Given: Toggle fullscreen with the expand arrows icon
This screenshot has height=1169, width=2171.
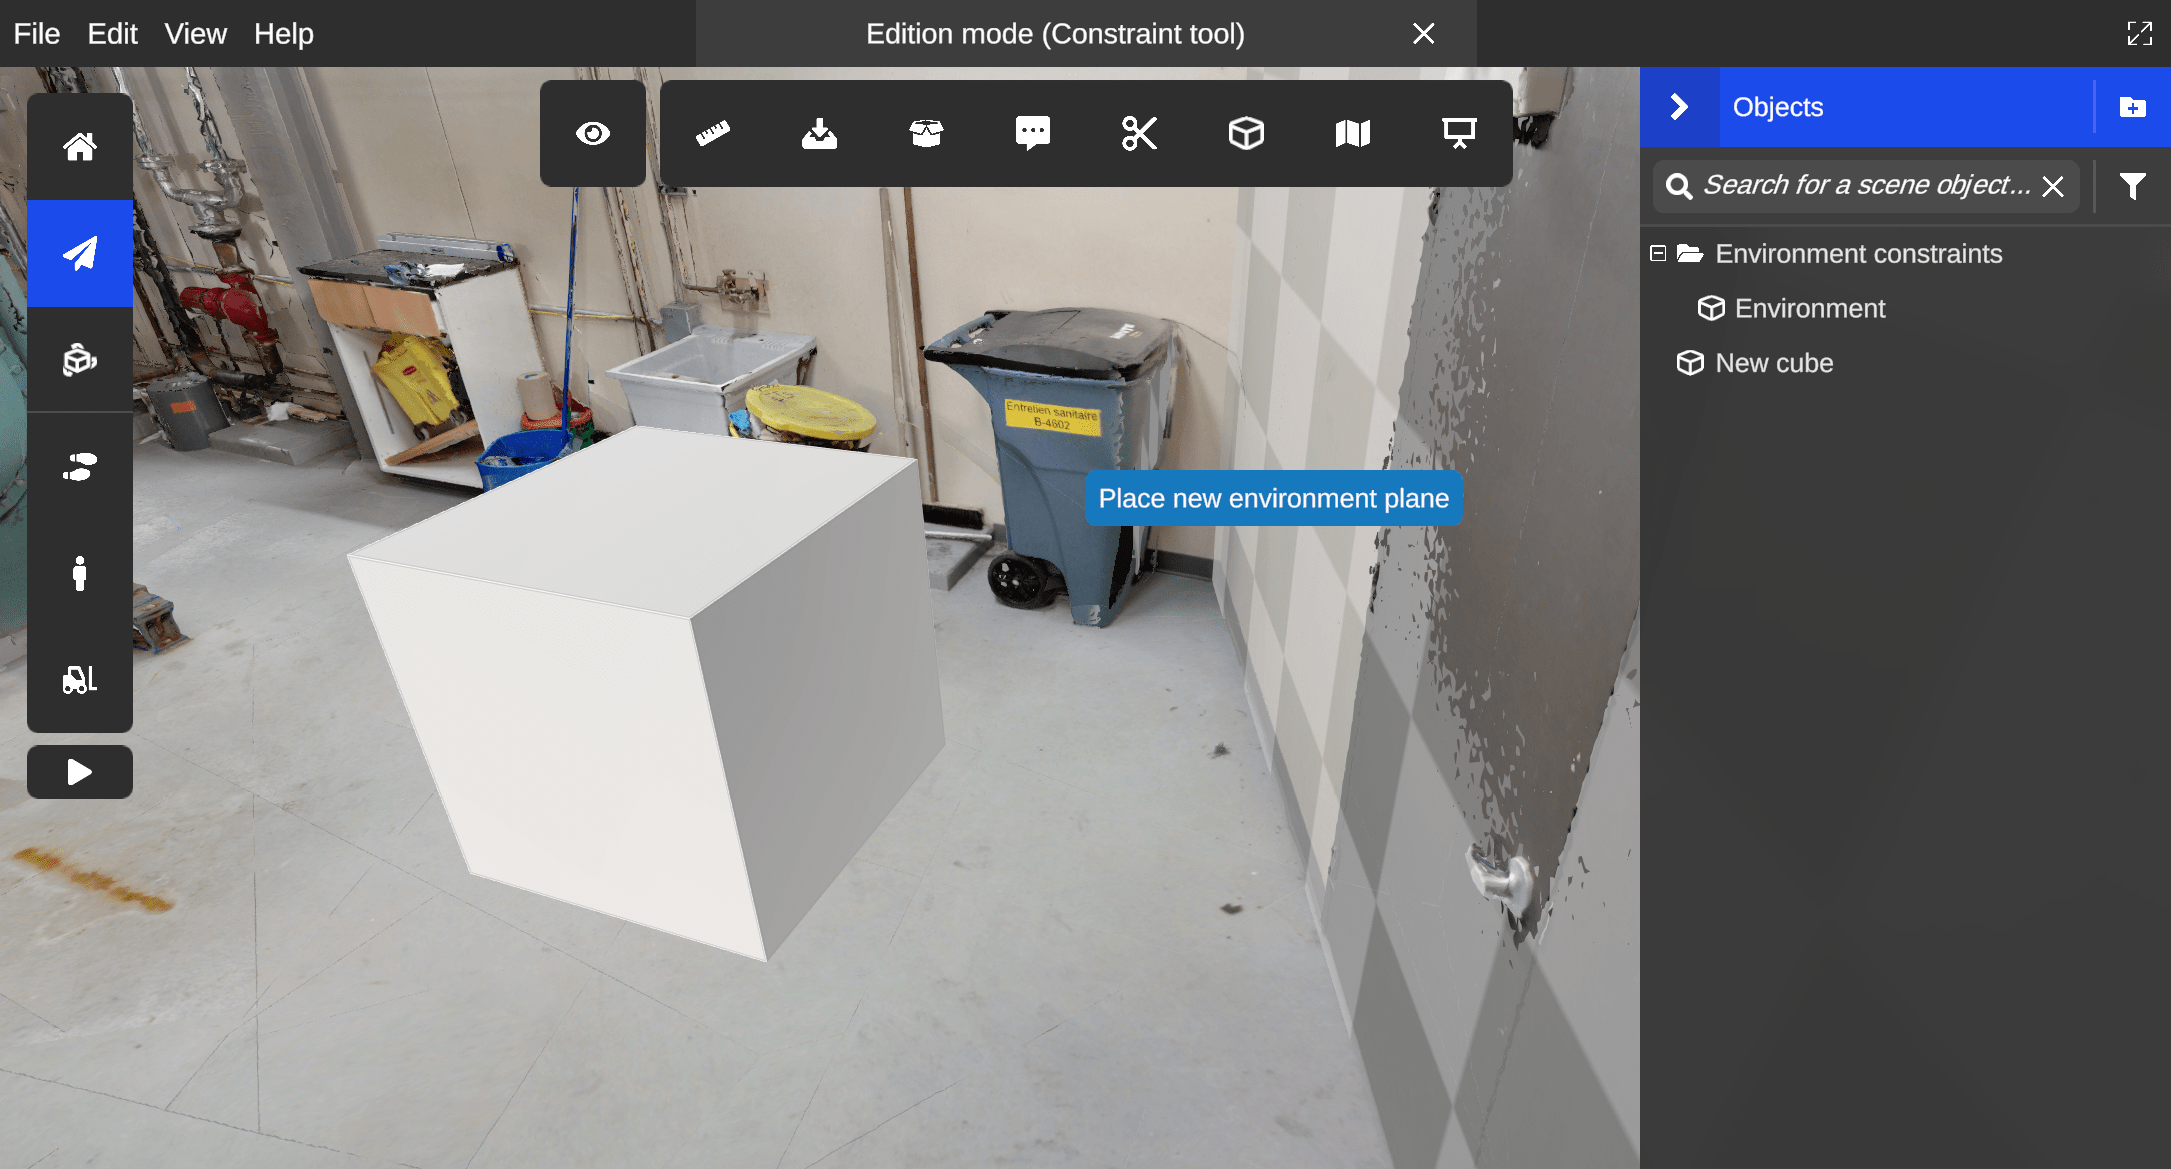Looking at the screenshot, I should (x=2139, y=33).
